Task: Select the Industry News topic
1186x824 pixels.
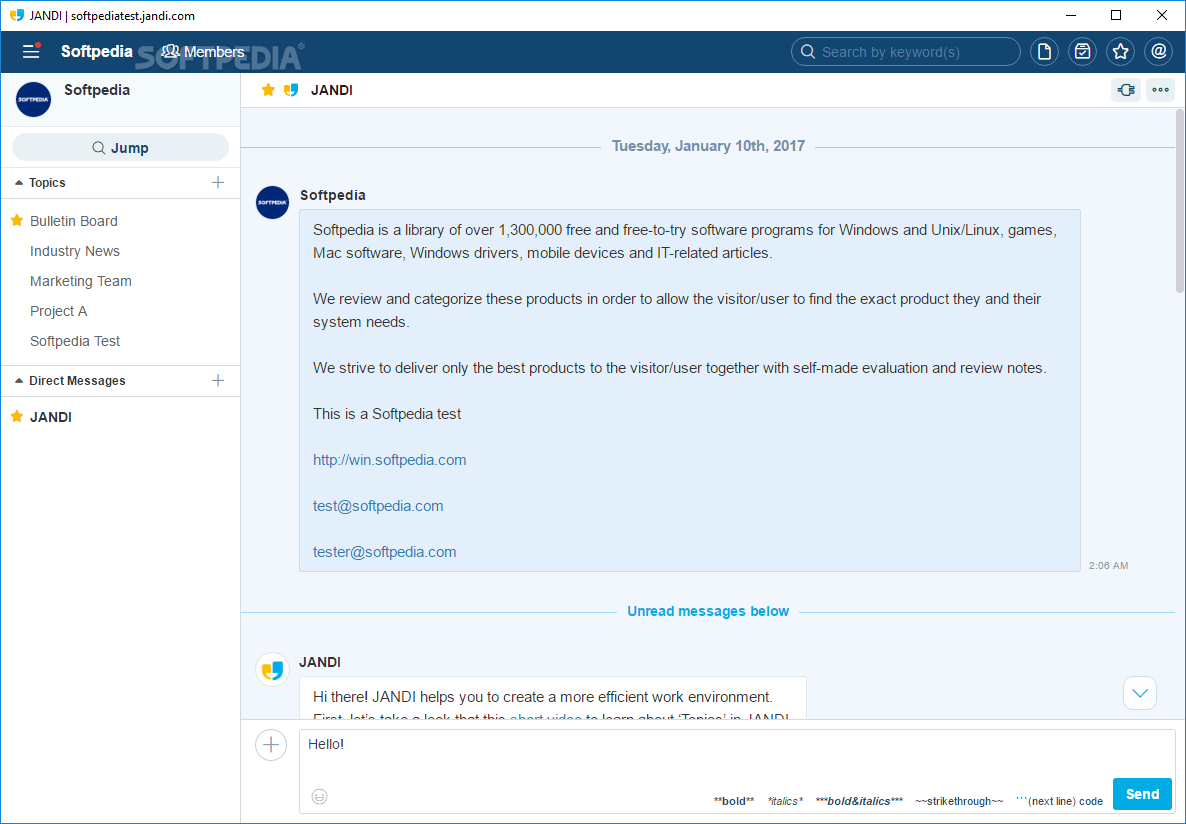Action: (75, 251)
